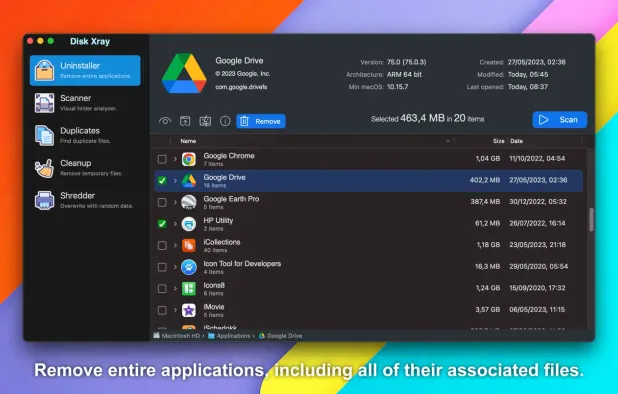
Task: Click the Quick Look eye icon in toolbar
Action: [165, 121]
